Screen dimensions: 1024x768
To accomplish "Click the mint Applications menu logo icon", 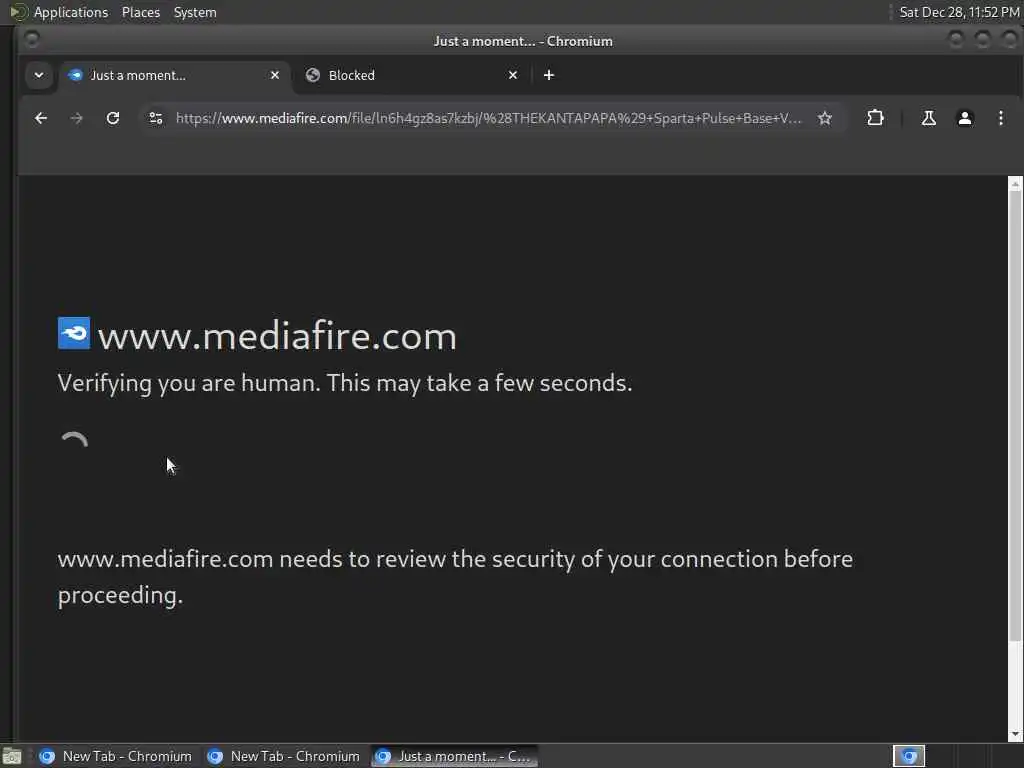I will pos(18,12).
